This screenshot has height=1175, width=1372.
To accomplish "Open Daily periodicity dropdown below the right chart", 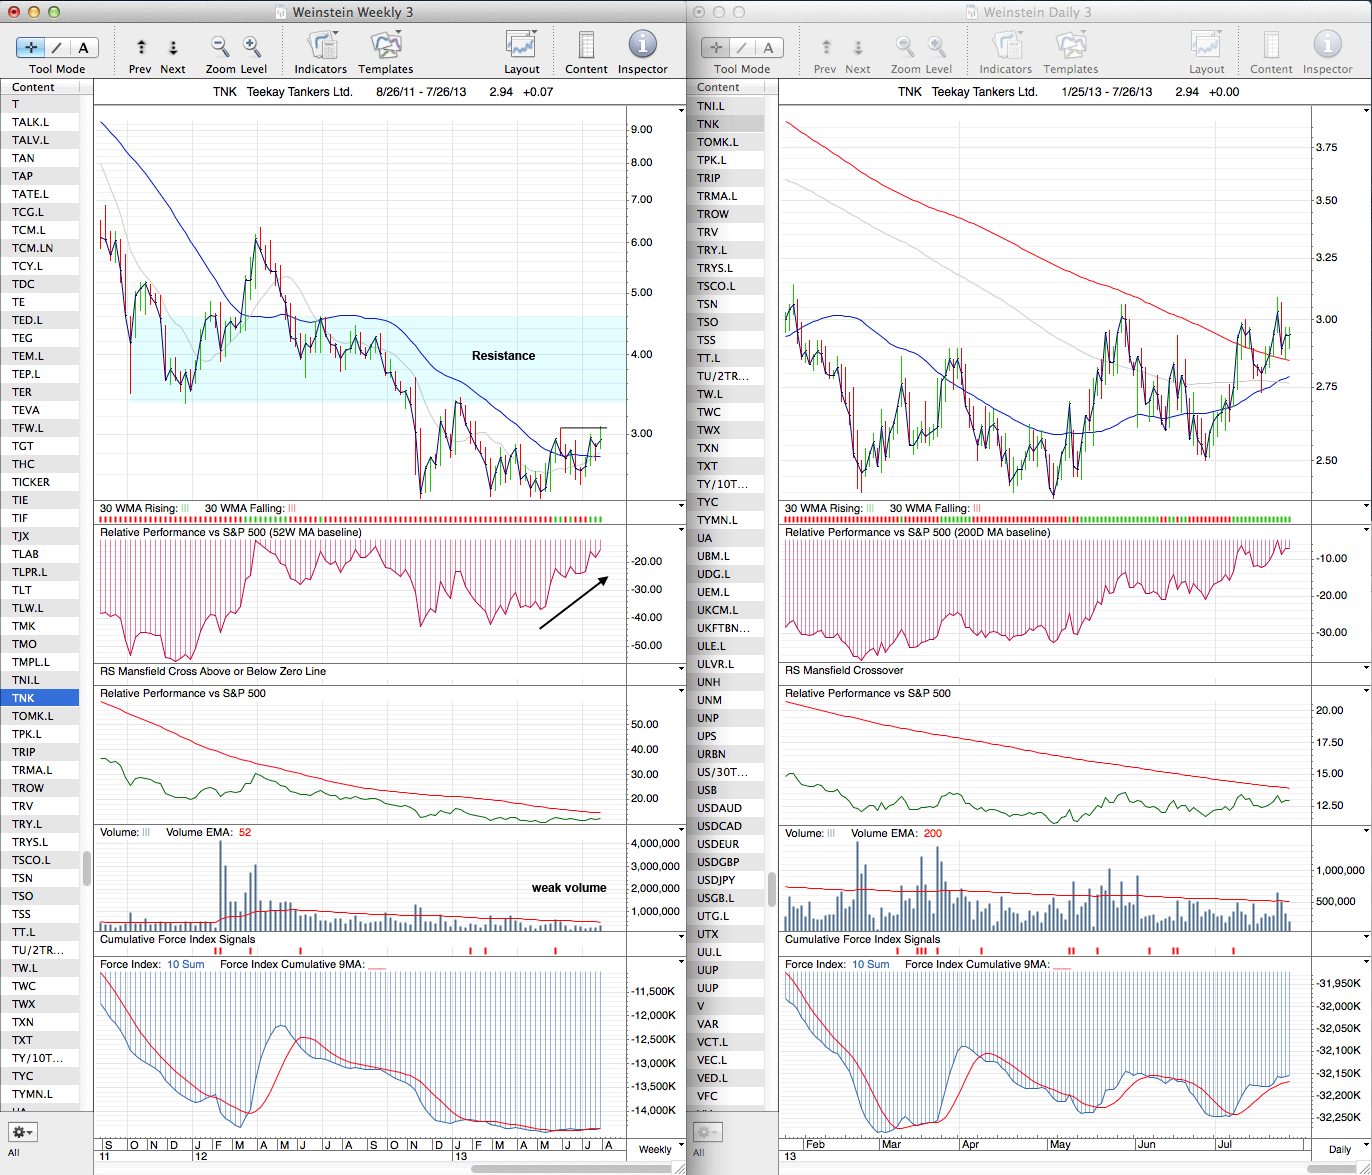I will pos(1339,1149).
